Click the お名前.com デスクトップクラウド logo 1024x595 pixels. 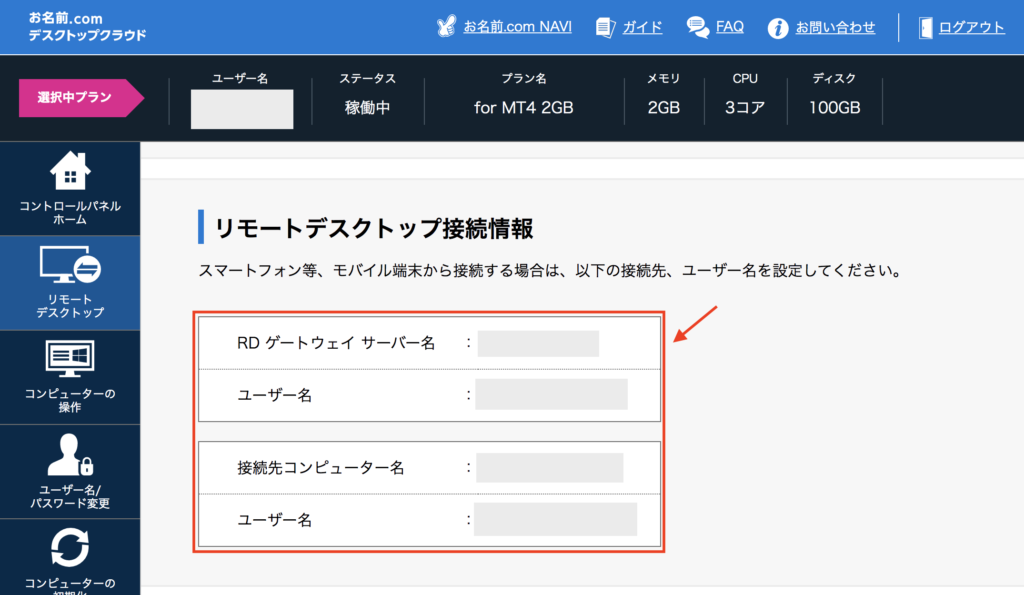87,27
